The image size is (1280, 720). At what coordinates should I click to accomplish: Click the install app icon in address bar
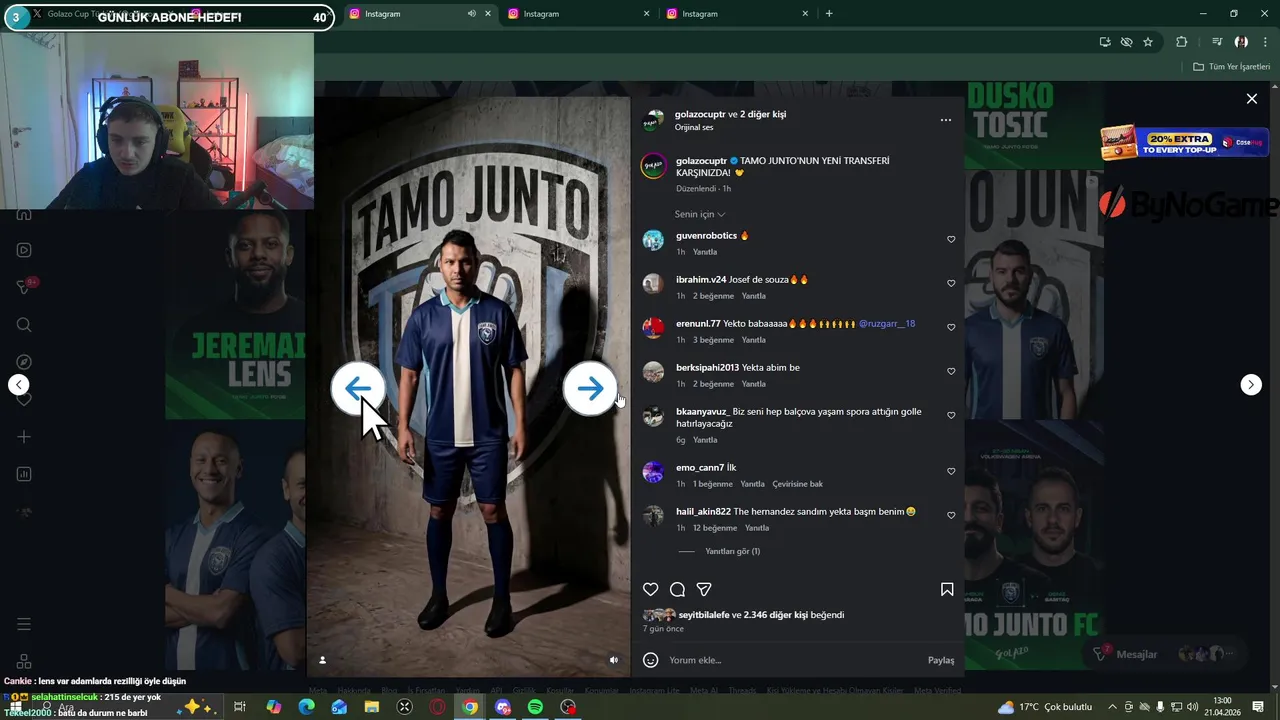pyautogui.click(x=1105, y=42)
